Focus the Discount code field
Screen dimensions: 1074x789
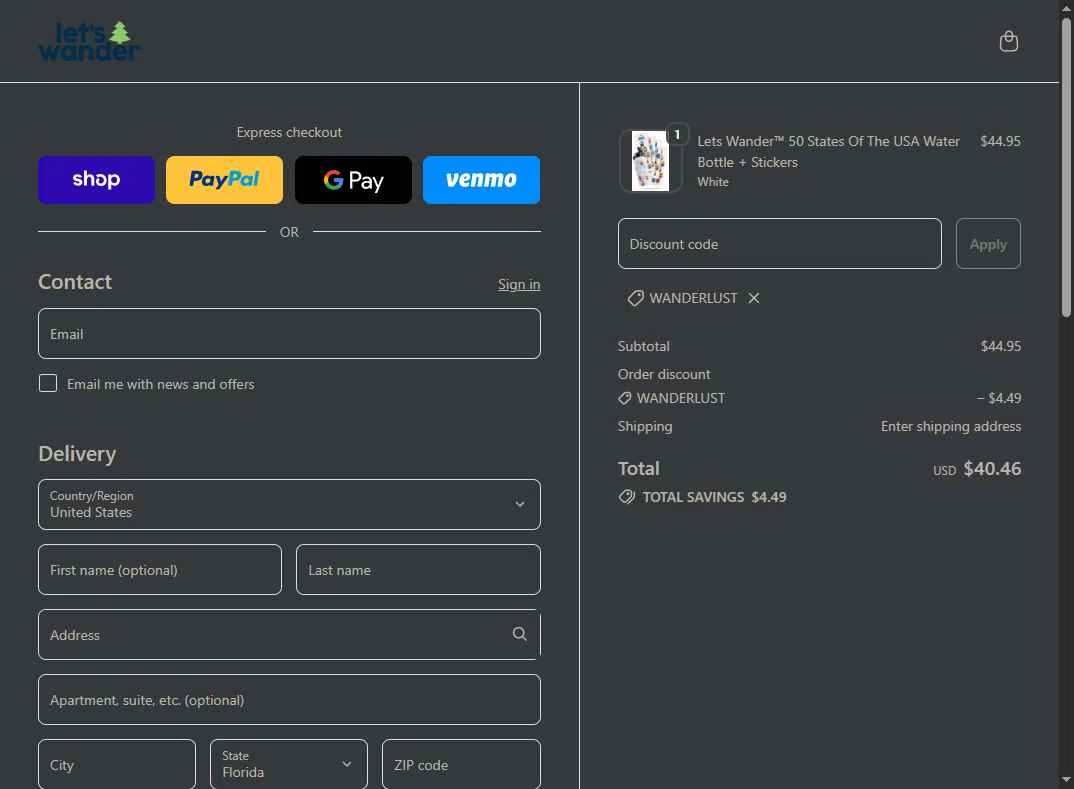point(779,244)
